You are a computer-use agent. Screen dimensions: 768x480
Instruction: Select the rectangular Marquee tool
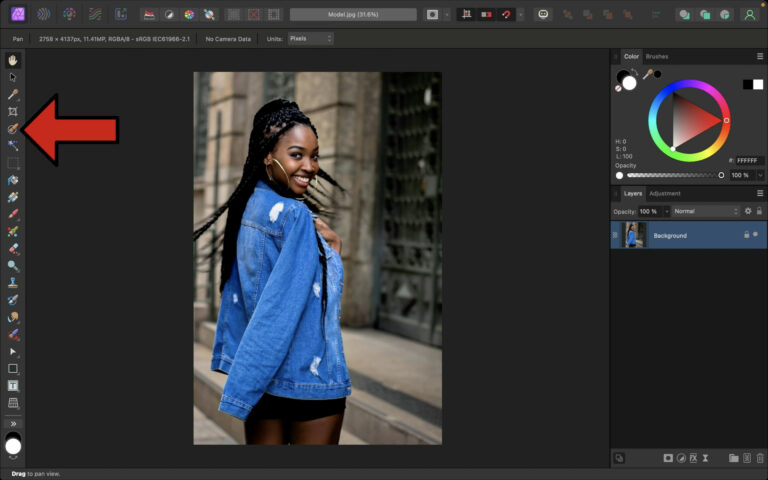(x=13, y=163)
